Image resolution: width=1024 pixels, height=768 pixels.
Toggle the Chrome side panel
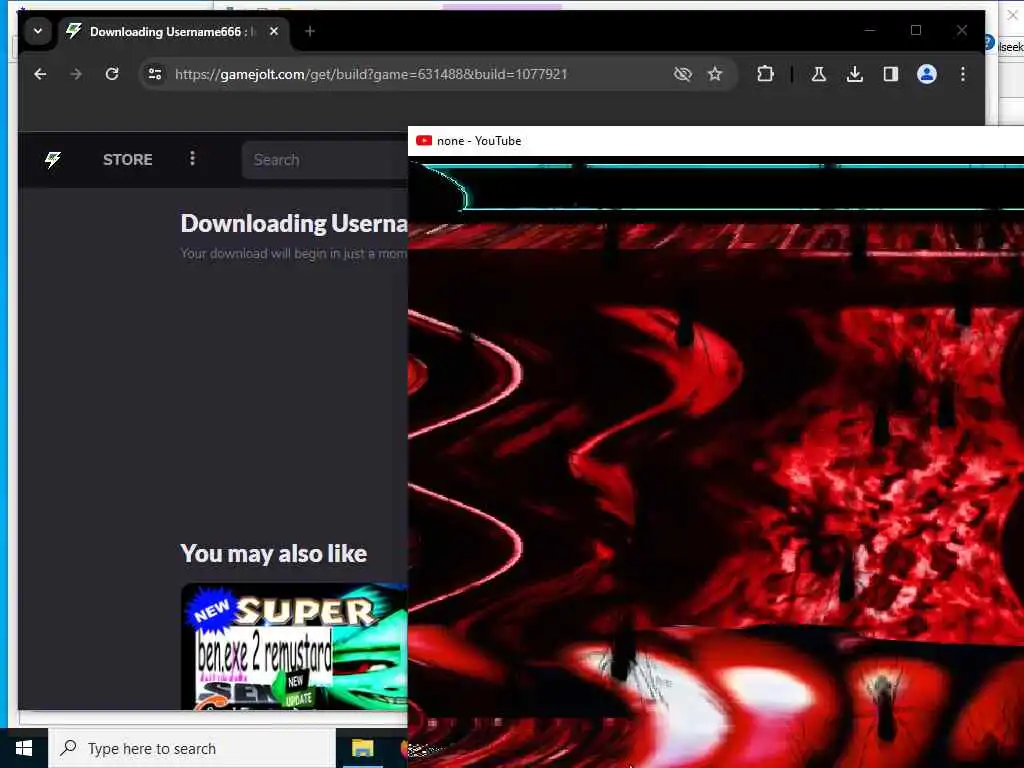click(891, 74)
